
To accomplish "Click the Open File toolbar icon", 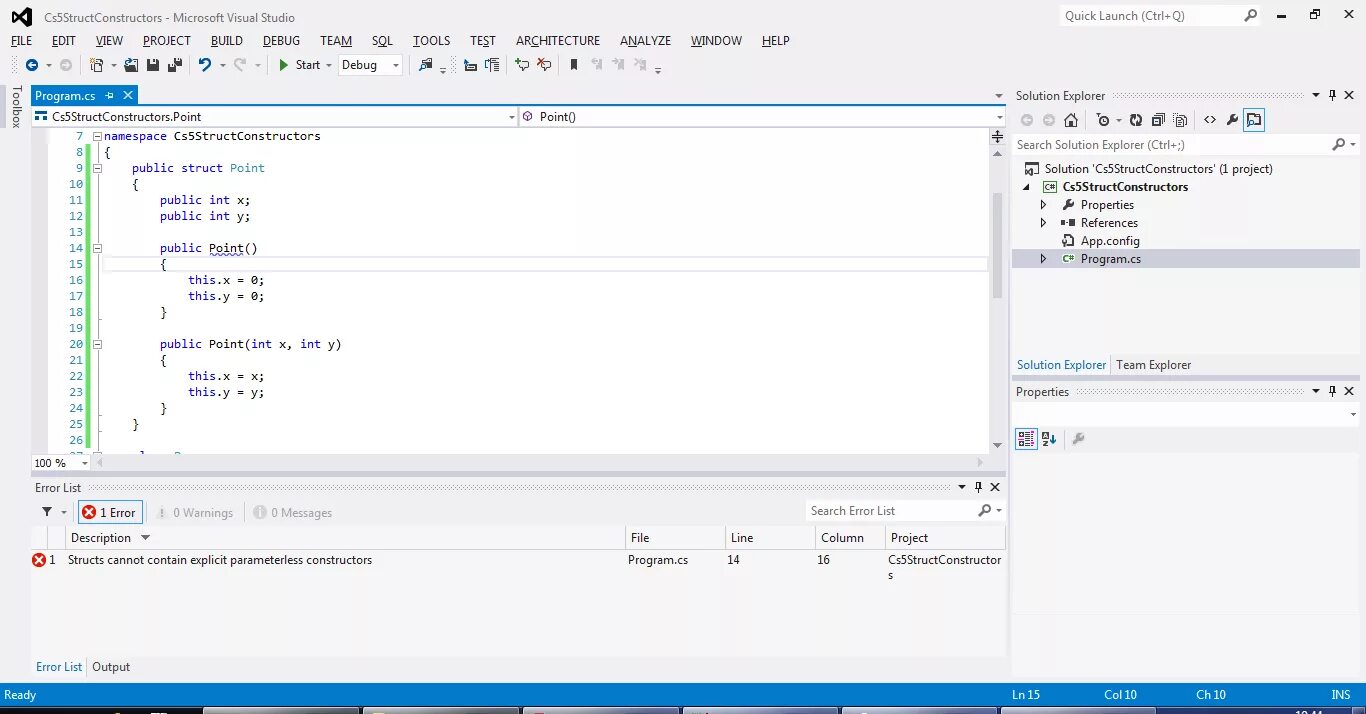I will 131,65.
